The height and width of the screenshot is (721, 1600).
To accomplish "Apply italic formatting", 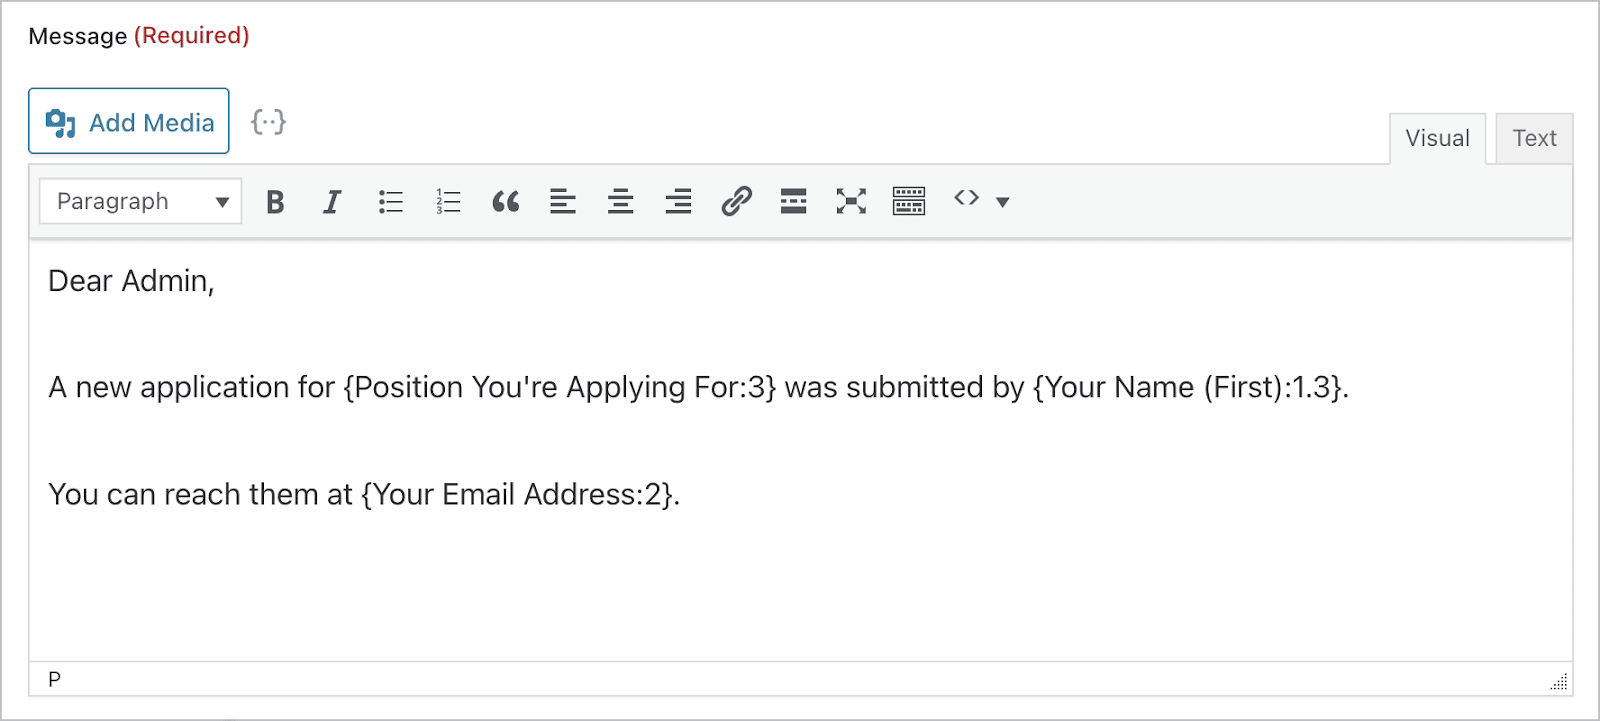I will [331, 201].
